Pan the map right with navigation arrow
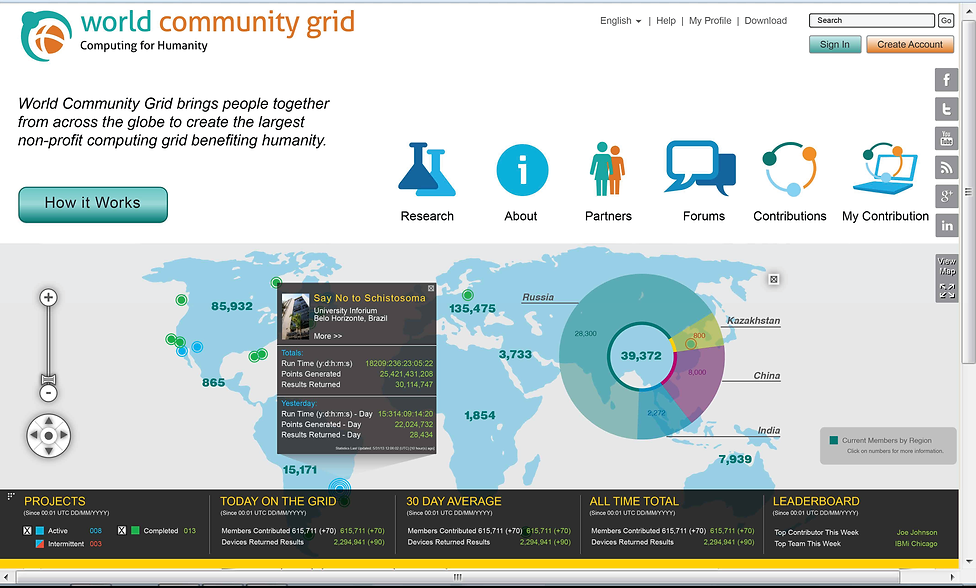The width and height of the screenshot is (976, 588). tap(63, 436)
